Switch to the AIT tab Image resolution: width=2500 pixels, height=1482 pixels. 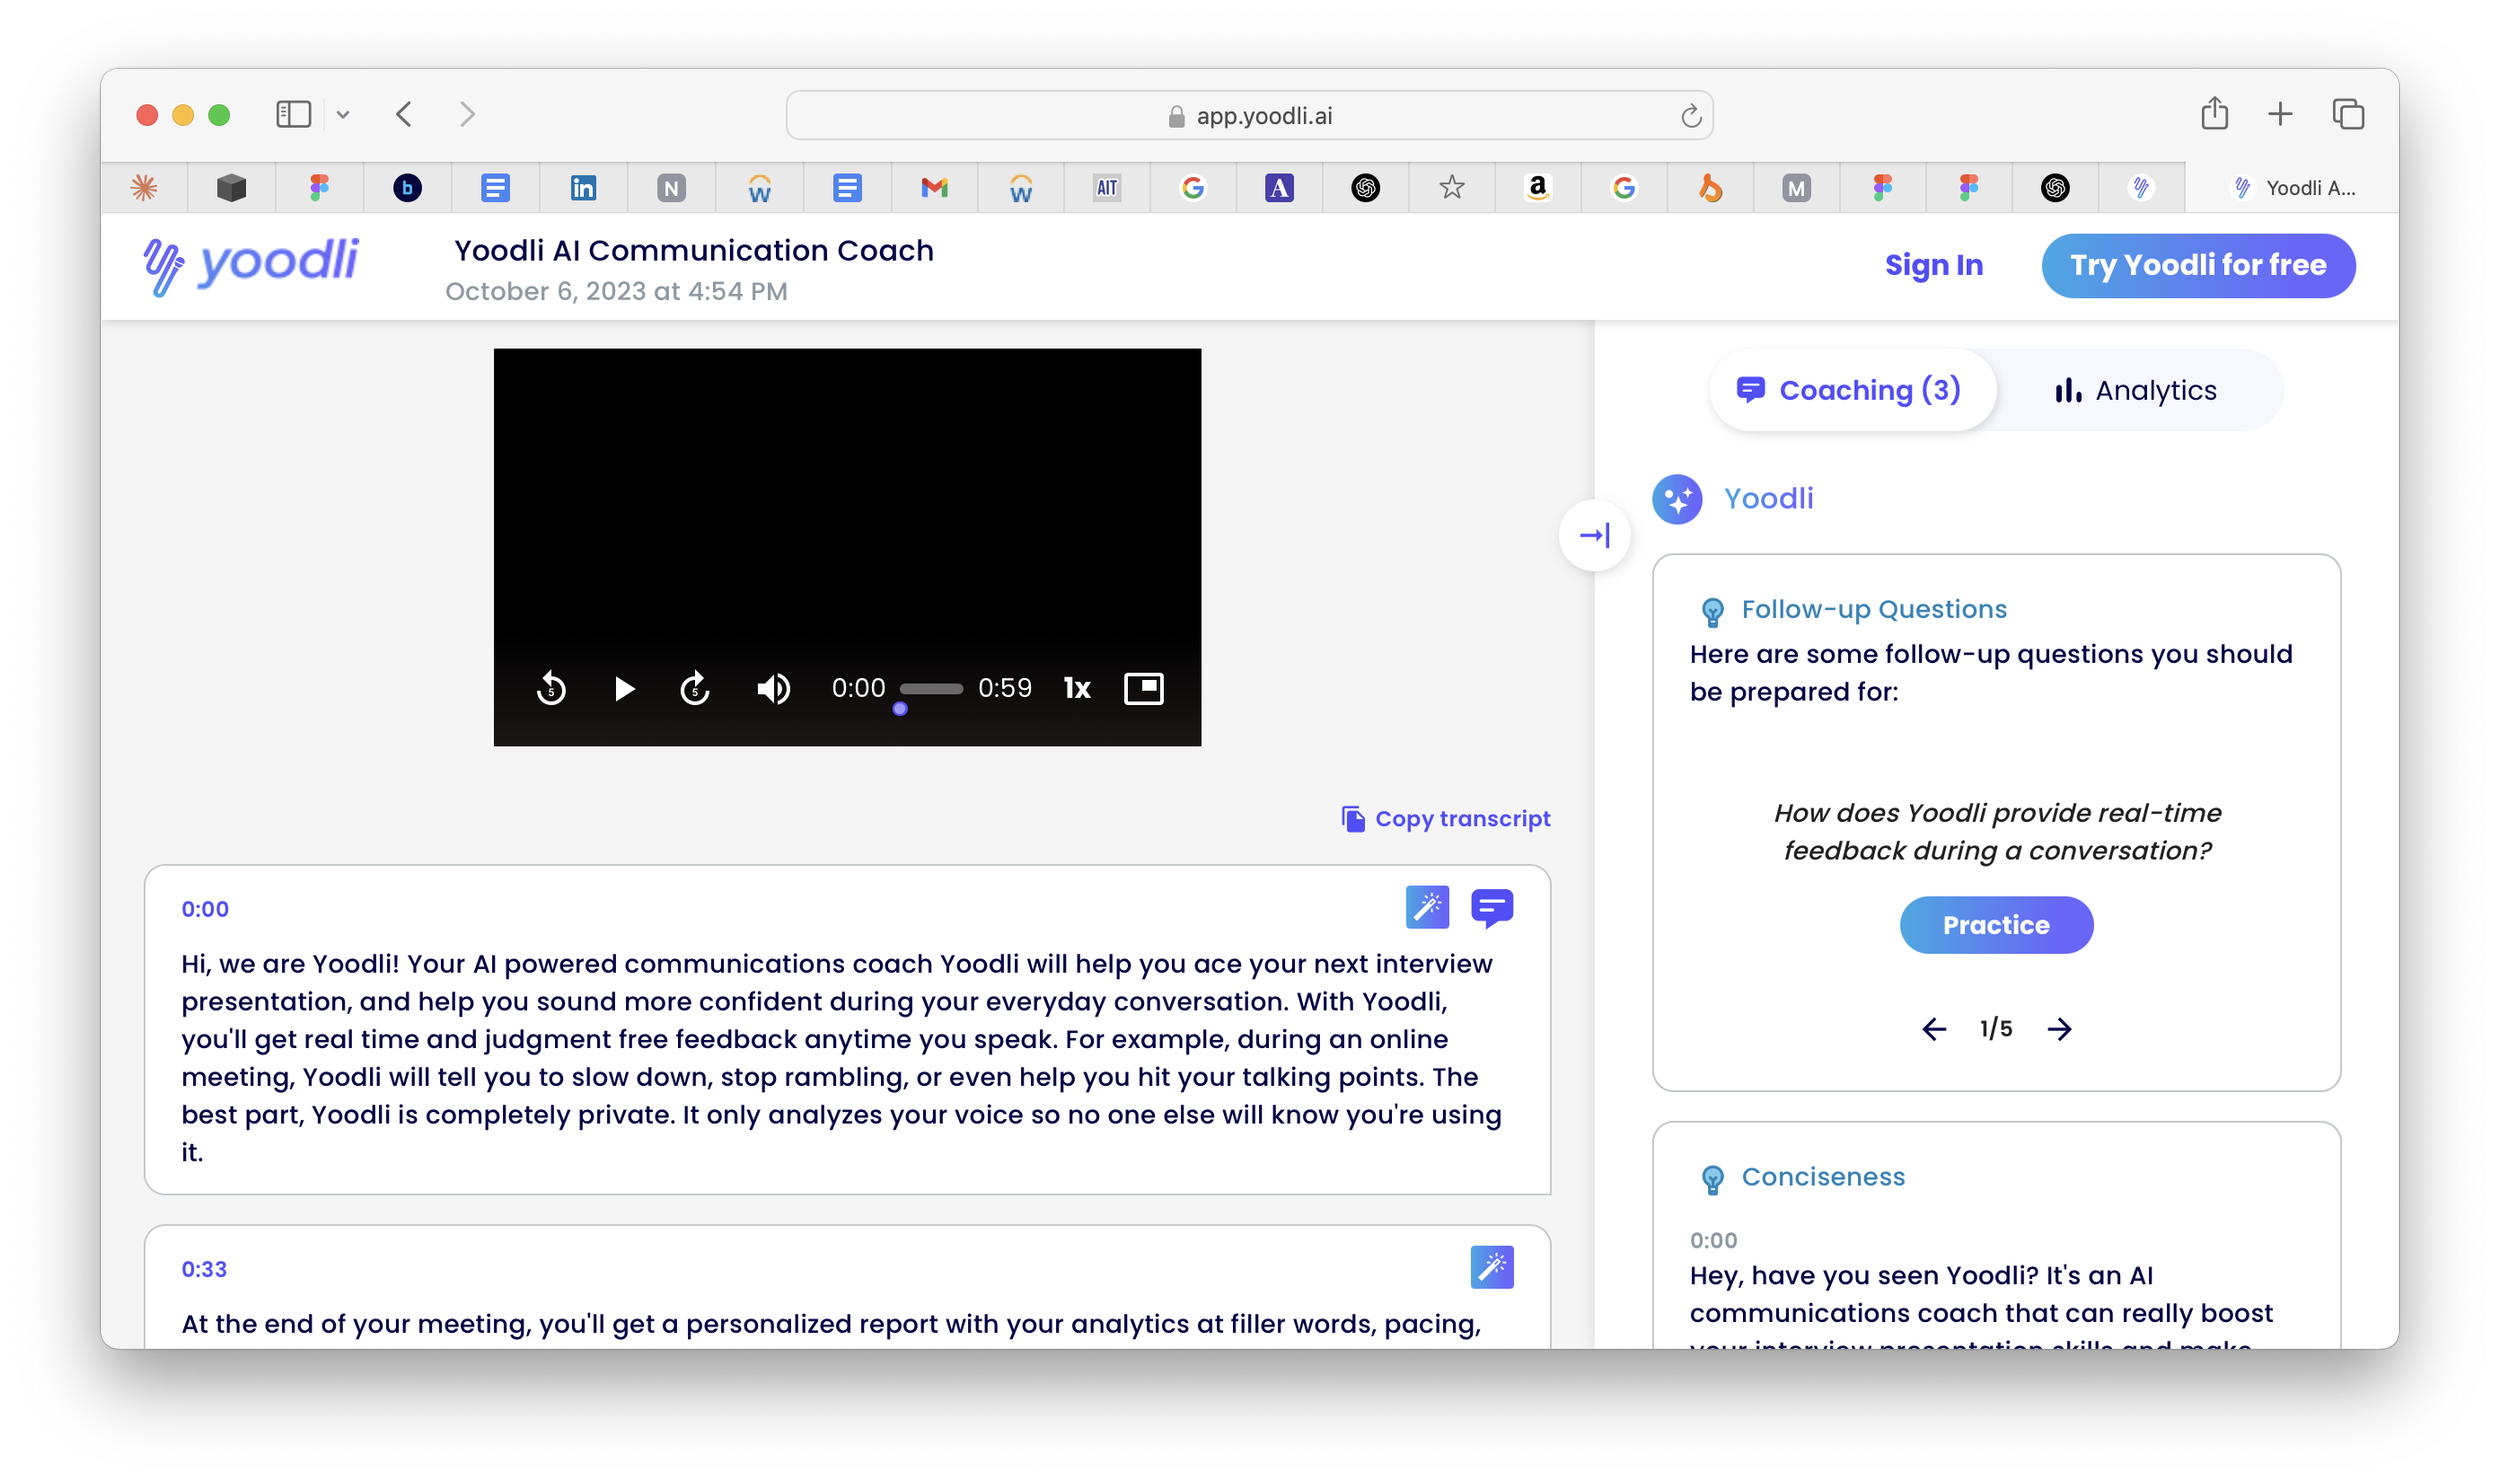tap(1106, 187)
